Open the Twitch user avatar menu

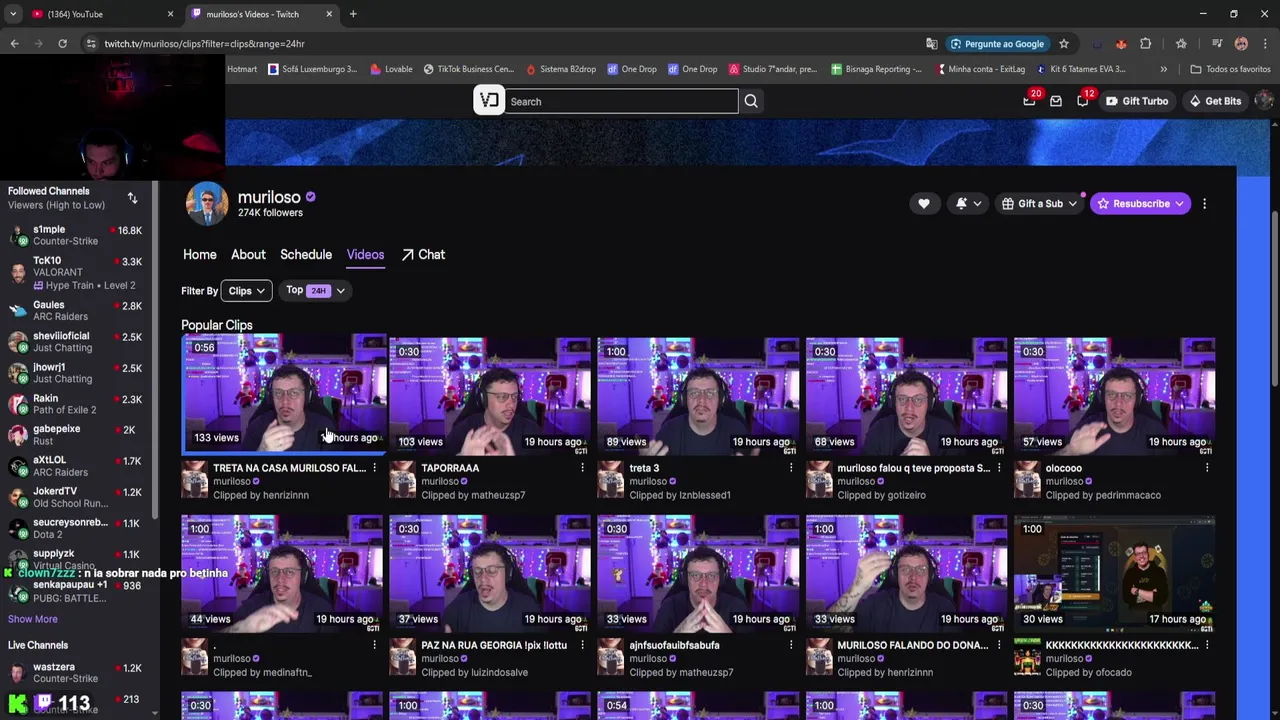1264,100
